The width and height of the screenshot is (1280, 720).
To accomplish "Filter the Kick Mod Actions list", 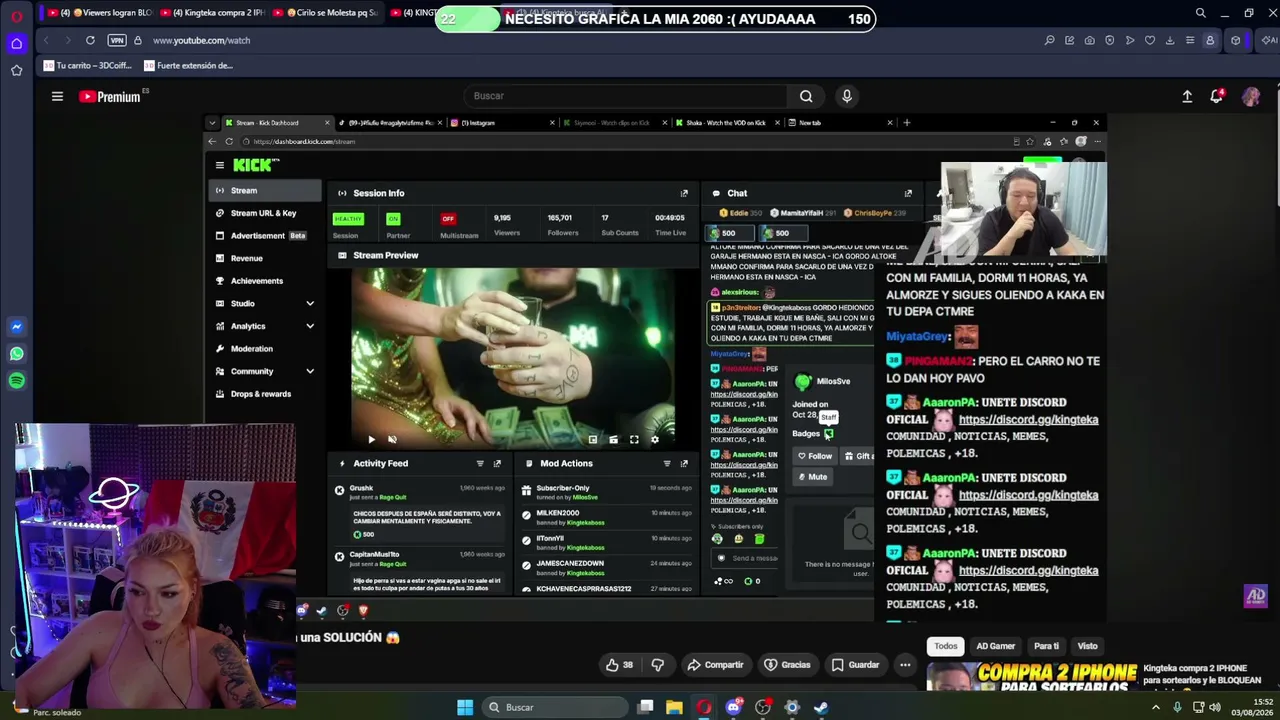I will [x=667, y=464].
